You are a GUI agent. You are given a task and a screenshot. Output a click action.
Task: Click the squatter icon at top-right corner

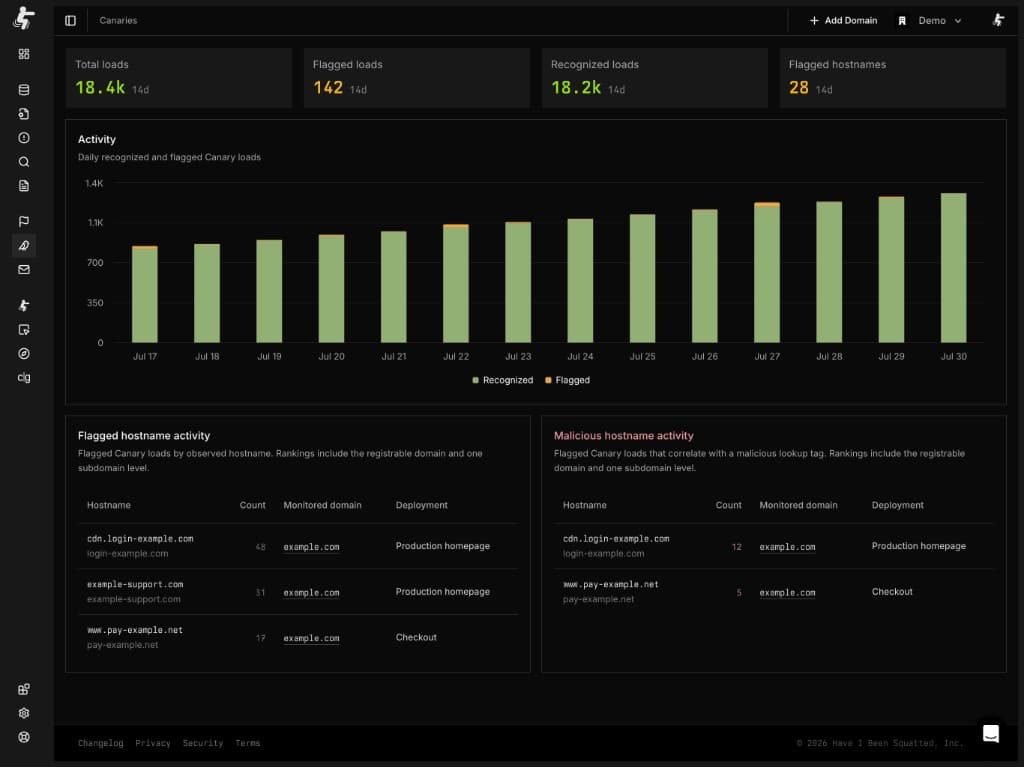click(998, 20)
